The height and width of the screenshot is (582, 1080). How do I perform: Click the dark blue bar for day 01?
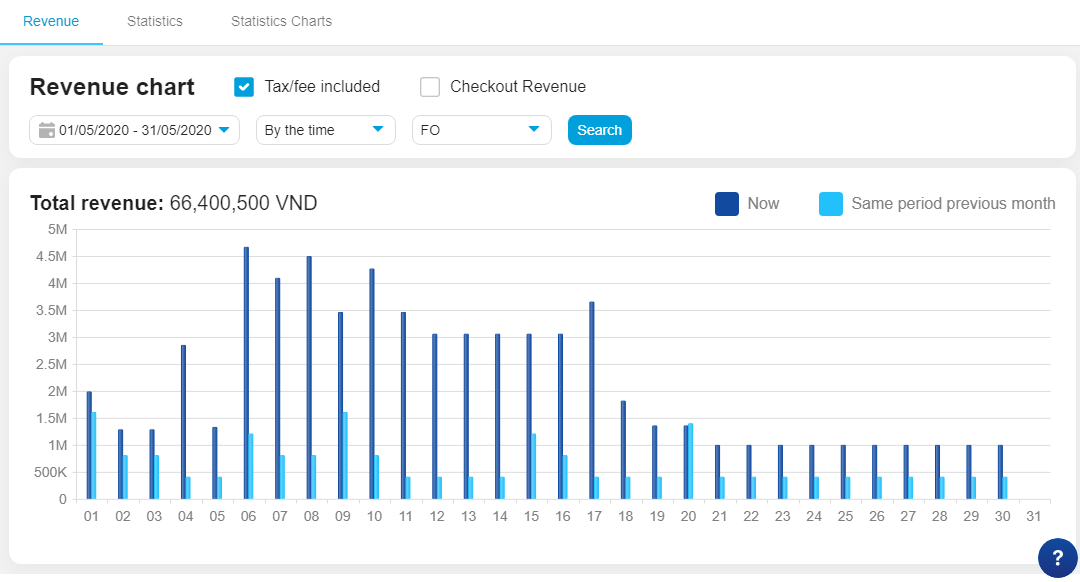click(89, 445)
